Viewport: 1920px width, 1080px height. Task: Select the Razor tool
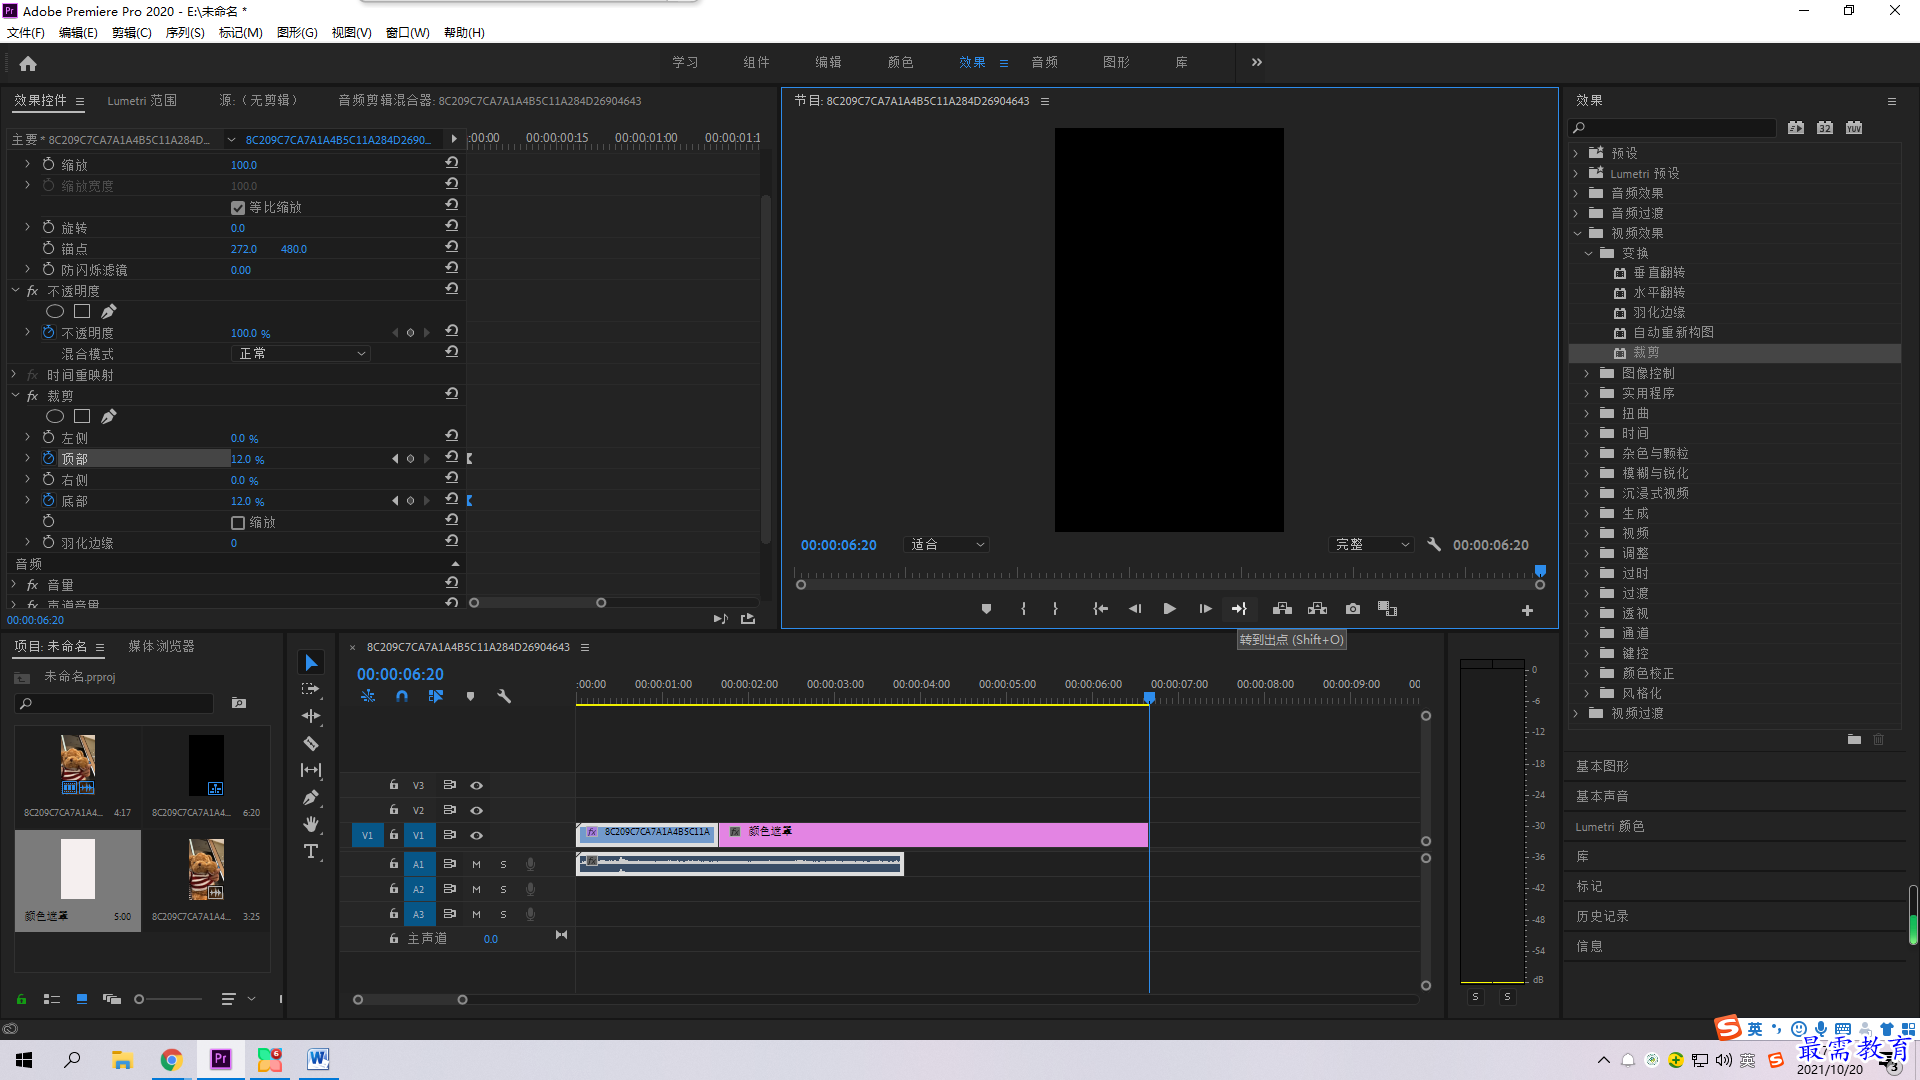311,743
